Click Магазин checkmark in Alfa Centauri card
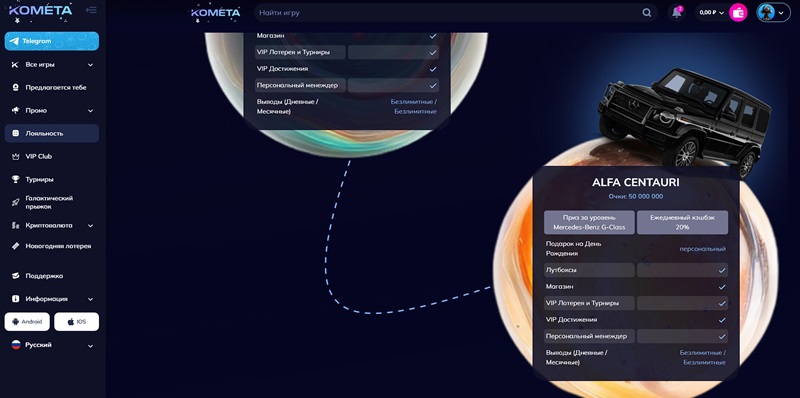This screenshot has width=800, height=398. [x=722, y=287]
